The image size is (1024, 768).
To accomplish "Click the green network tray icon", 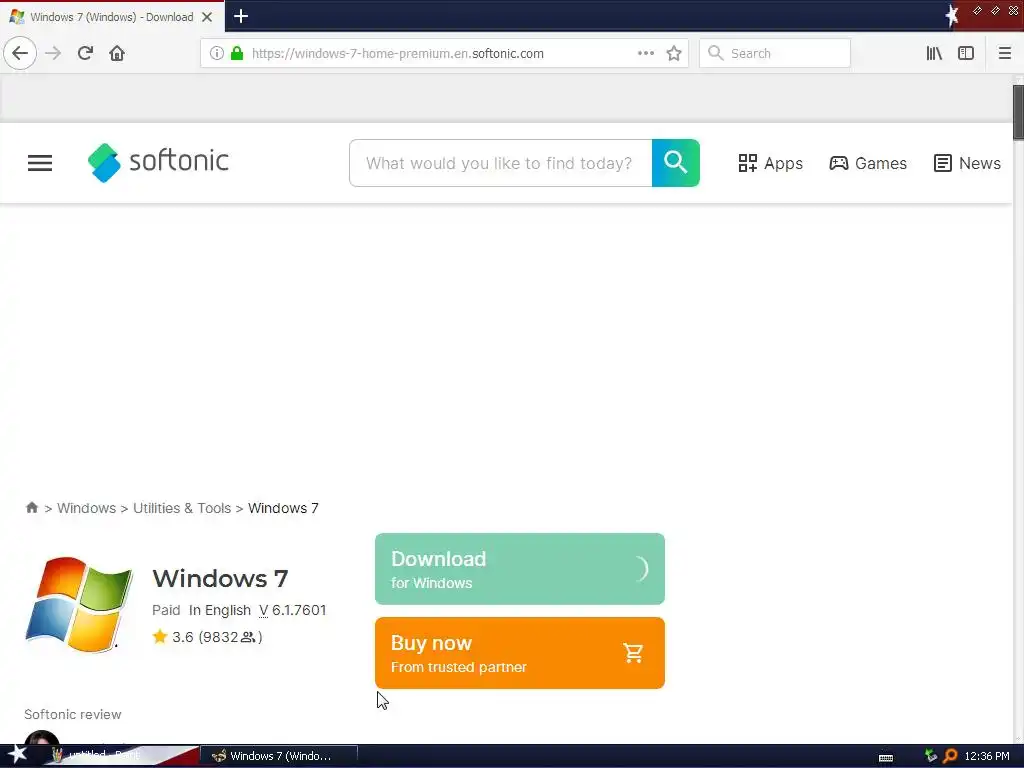I will point(931,756).
